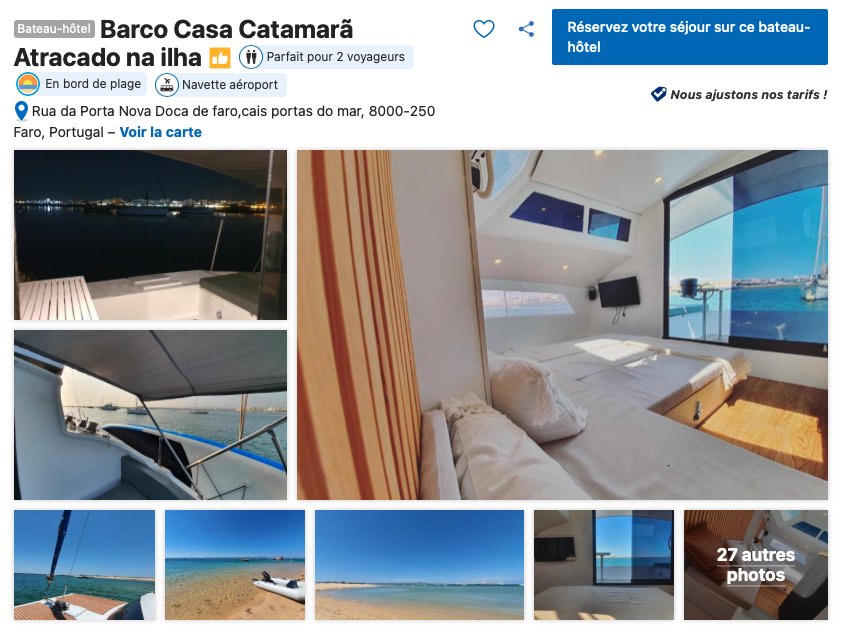Click the 'Bateau-hôtel' badge

coord(54,29)
